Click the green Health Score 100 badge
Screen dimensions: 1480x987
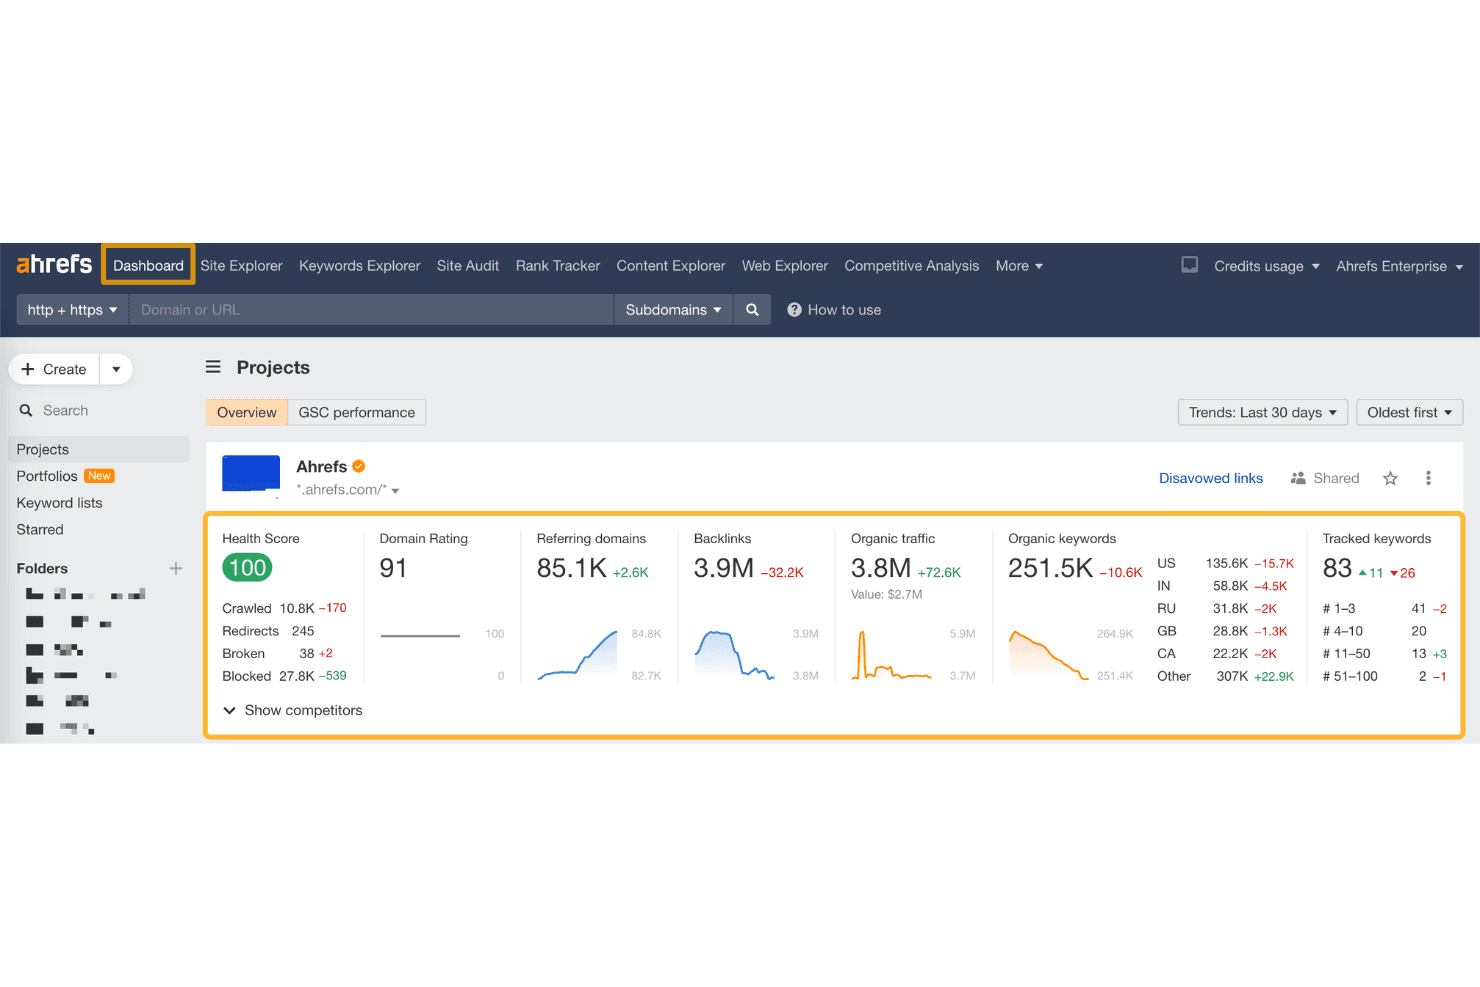pyautogui.click(x=247, y=568)
